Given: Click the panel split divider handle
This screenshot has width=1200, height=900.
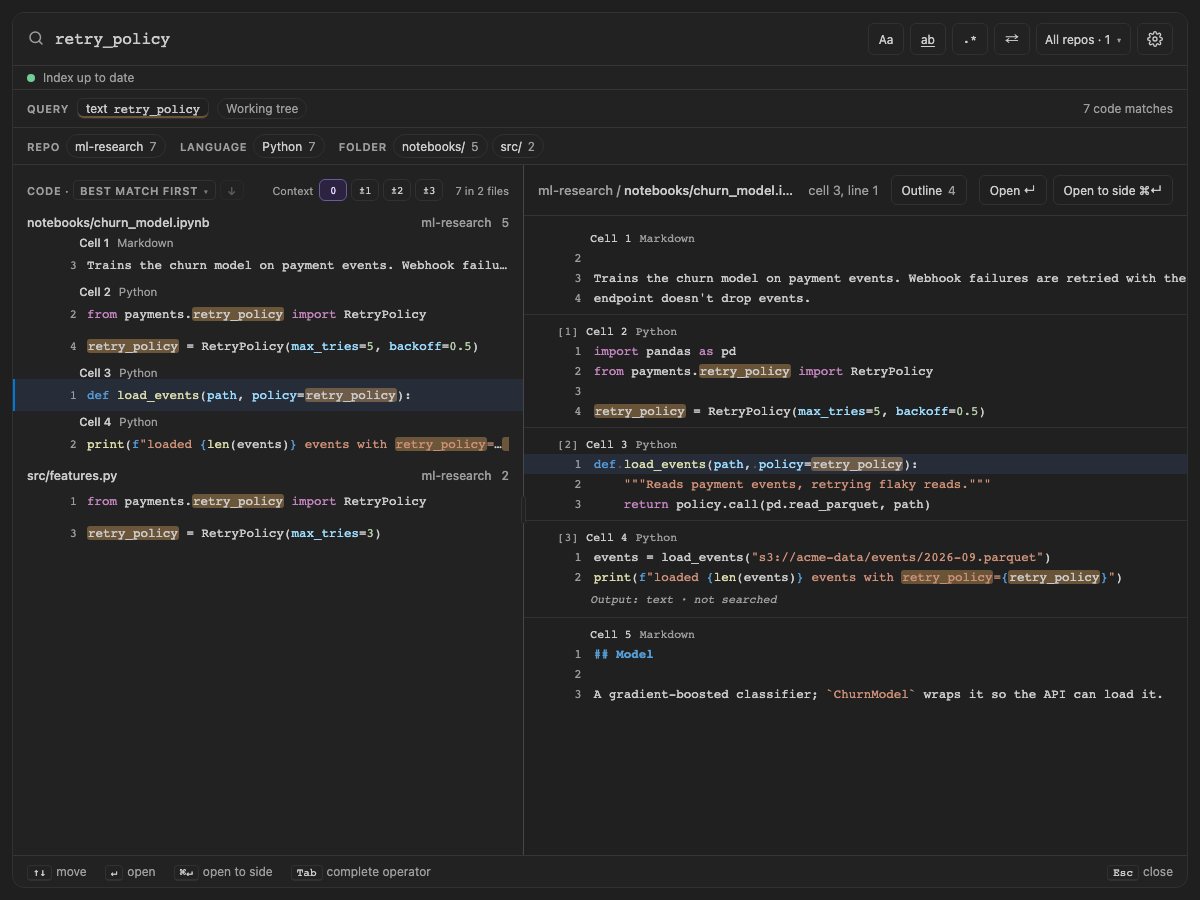Looking at the screenshot, I should pyautogui.click(x=523, y=510).
